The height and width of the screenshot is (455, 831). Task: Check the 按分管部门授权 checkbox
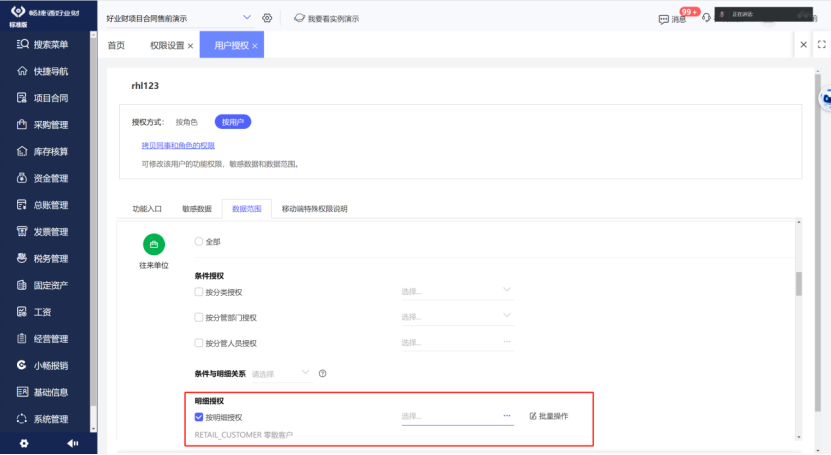click(199, 317)
